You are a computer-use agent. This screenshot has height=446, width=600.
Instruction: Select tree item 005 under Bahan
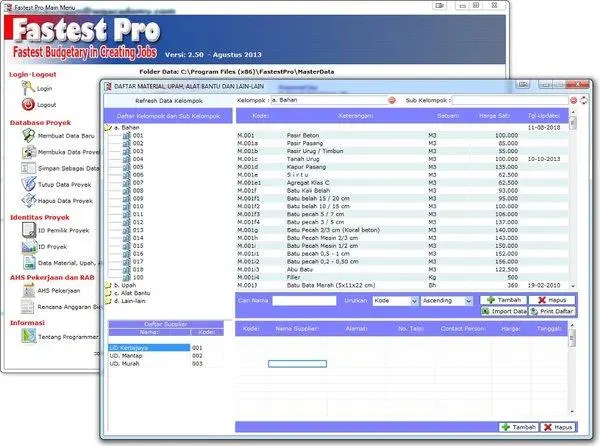click(138, 167)
